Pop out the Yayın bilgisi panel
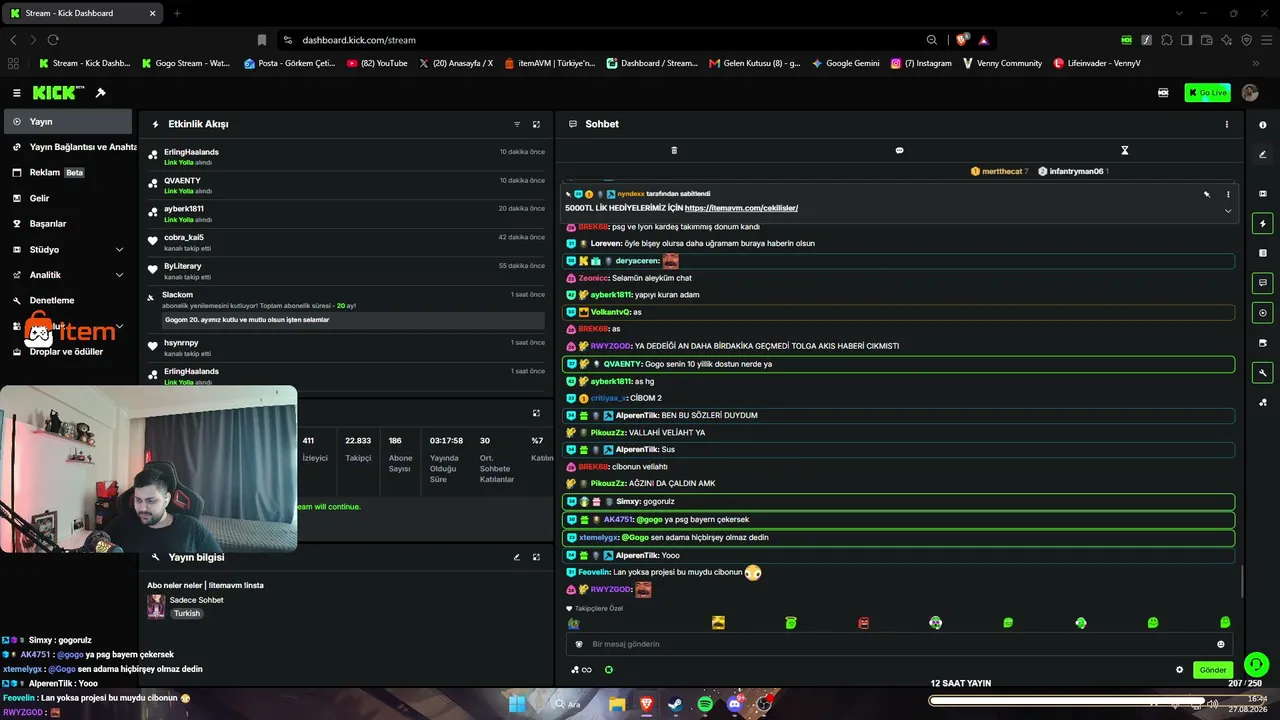The width and height of the screenshot is (1280, 720). (536, 557)
